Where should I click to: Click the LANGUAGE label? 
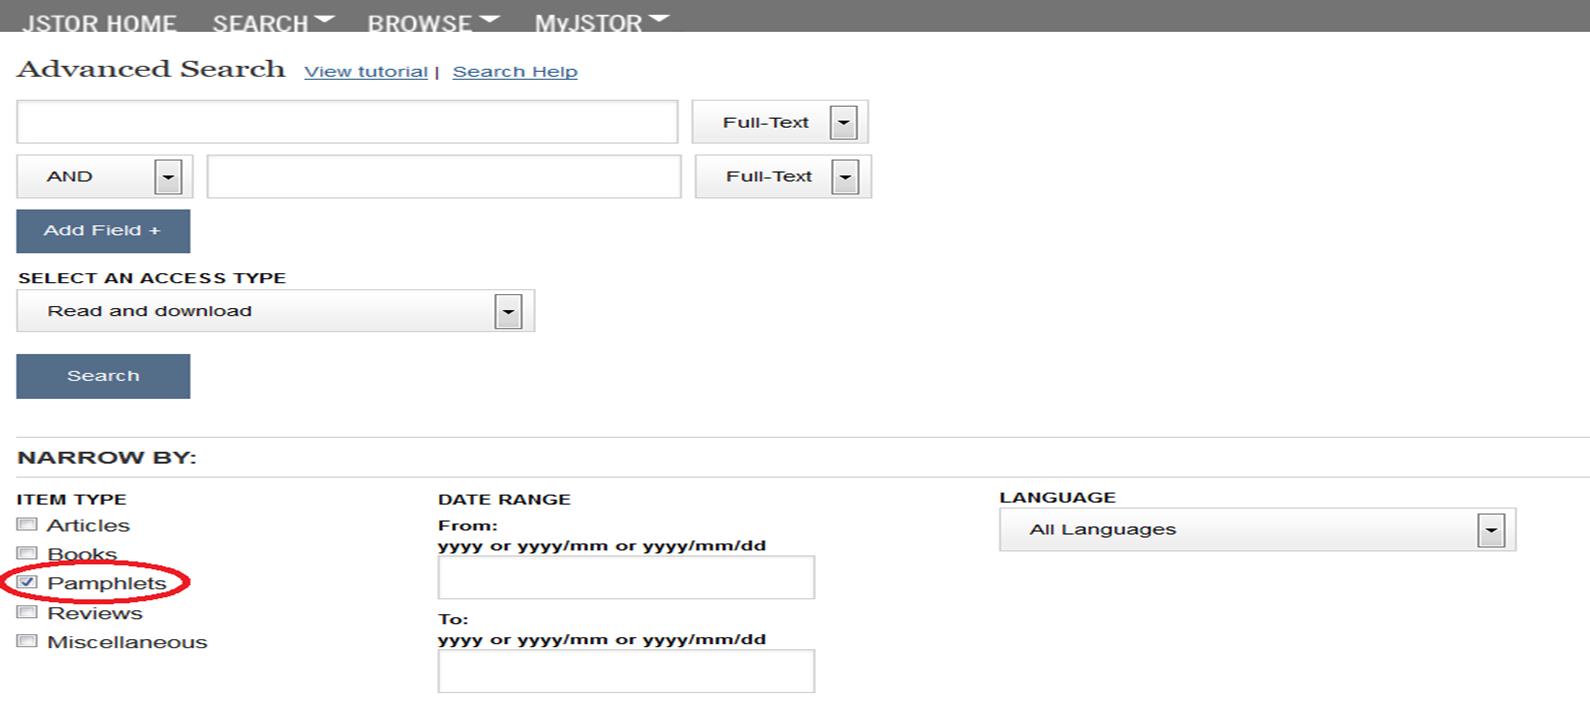[1058, 497]
